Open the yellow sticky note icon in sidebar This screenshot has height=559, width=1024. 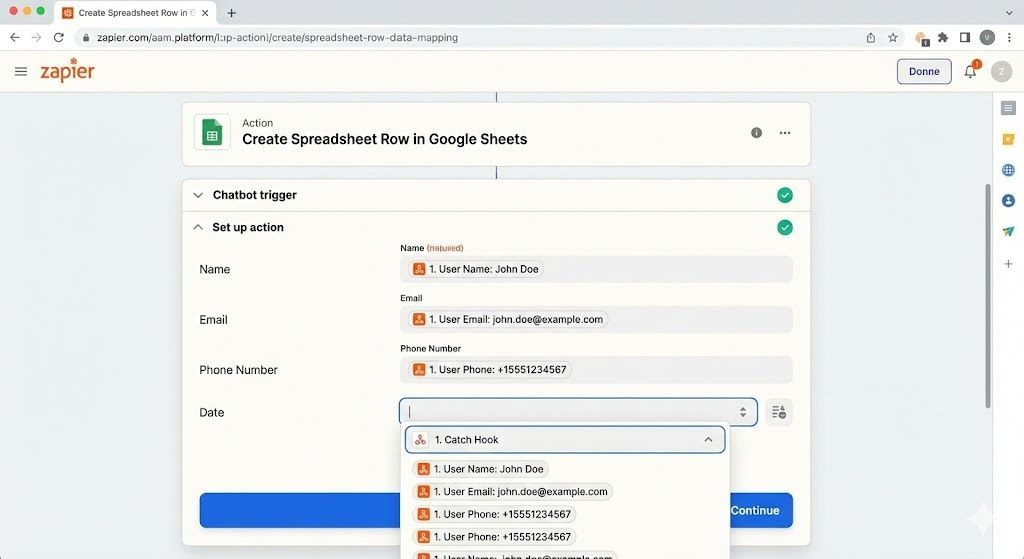(x=1008, y=139)
